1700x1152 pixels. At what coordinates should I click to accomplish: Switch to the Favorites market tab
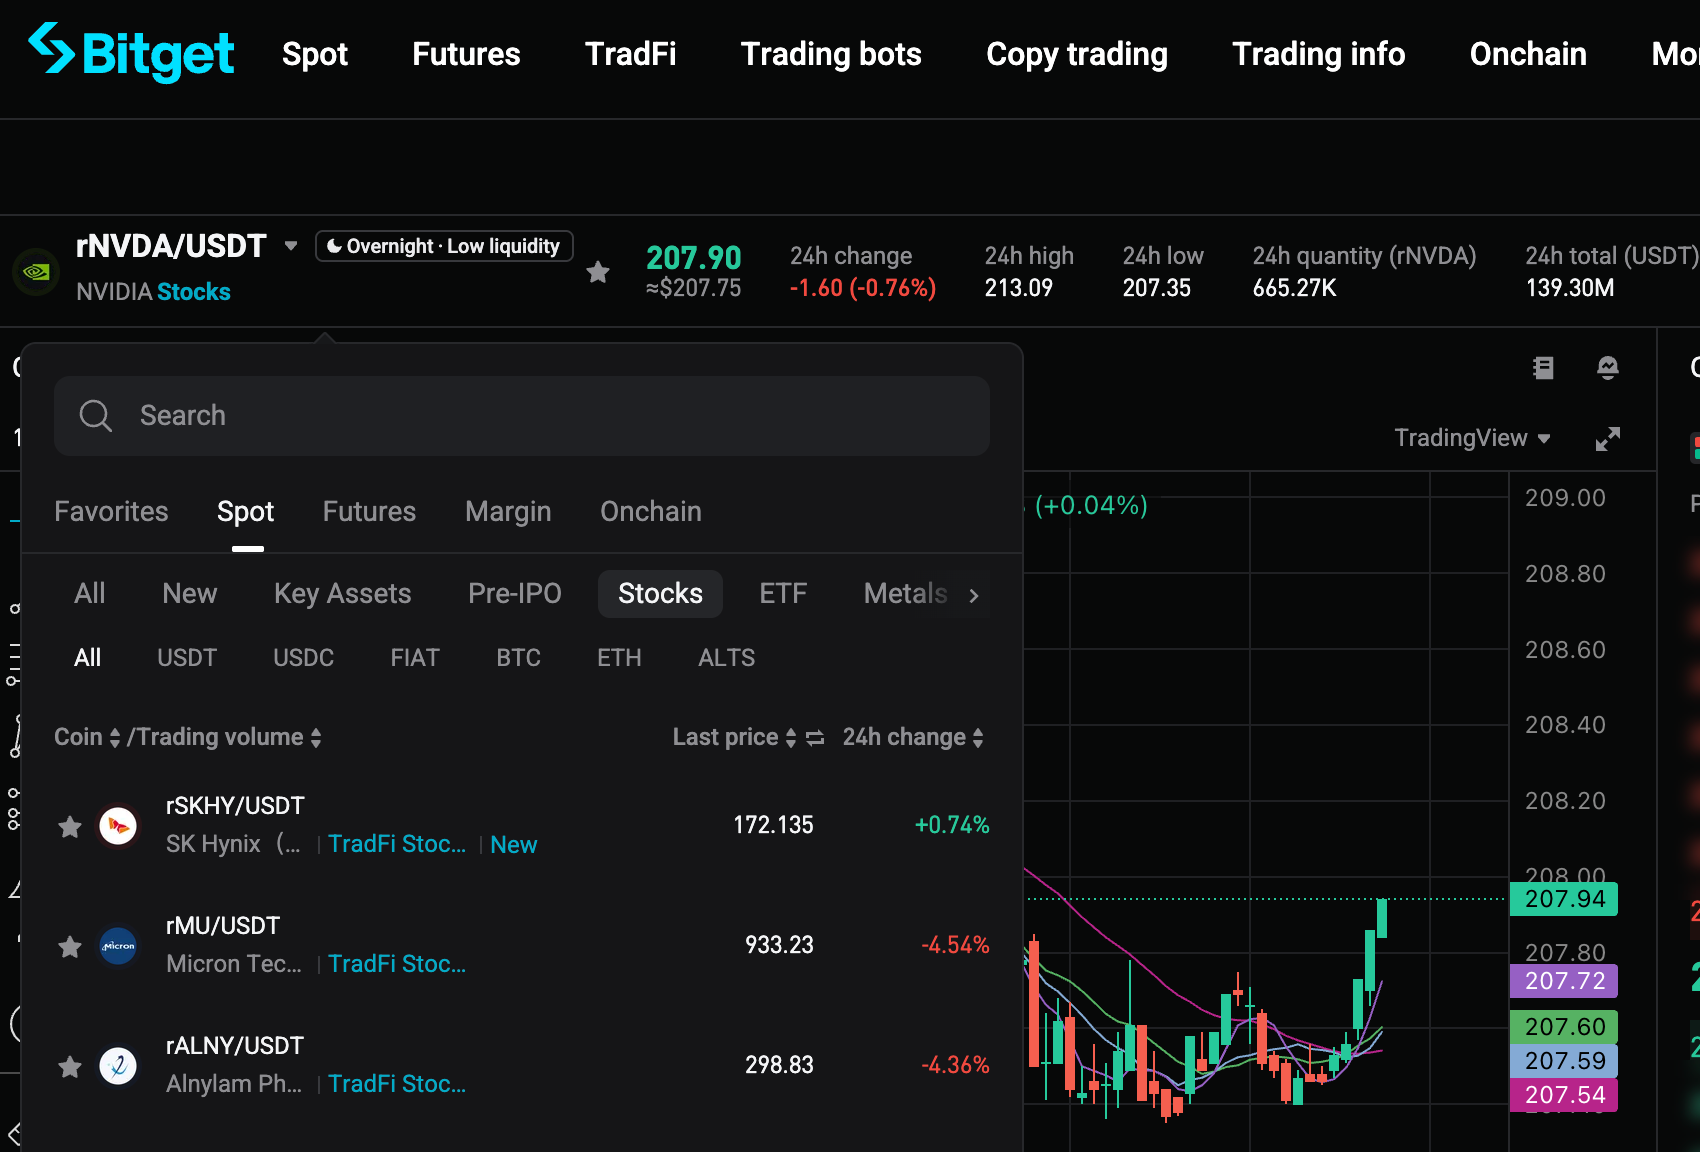coord(111,512)
